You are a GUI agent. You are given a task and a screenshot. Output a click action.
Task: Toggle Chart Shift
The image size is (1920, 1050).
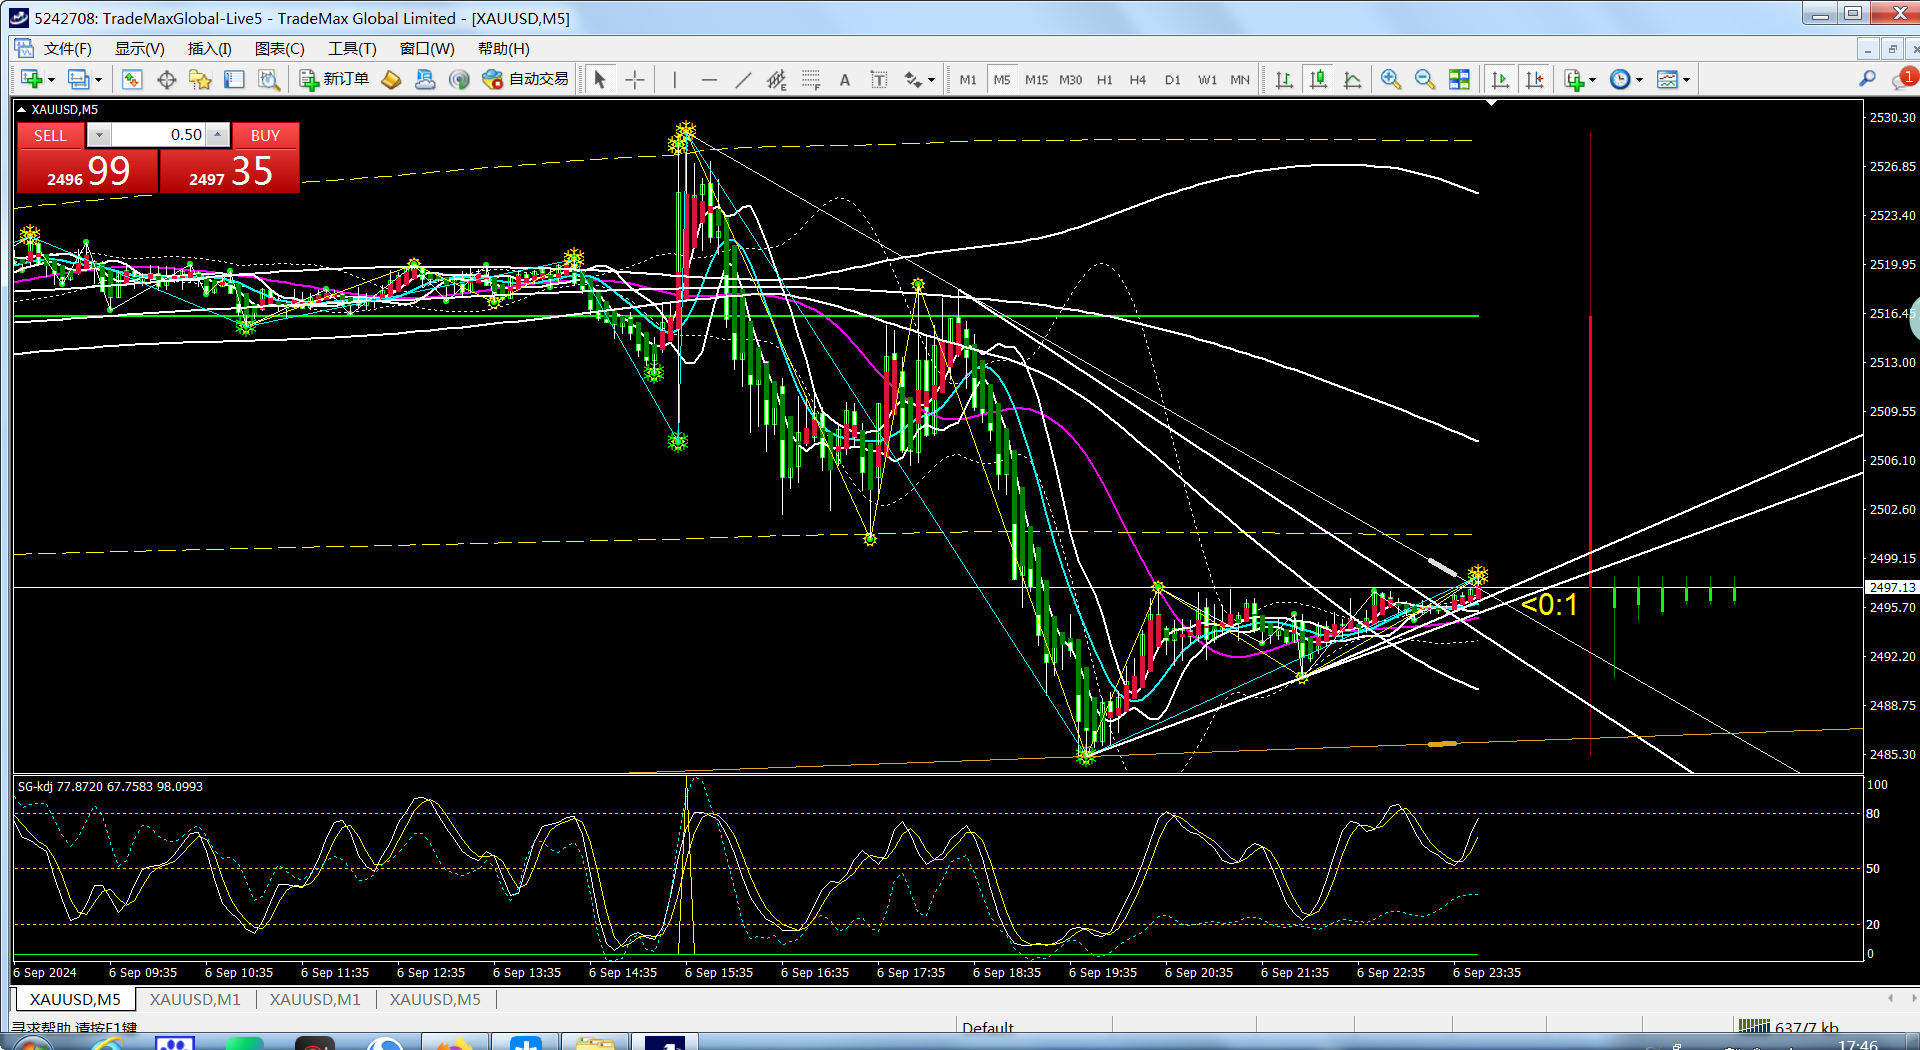pyautogui.click(x=1534, y=80)
